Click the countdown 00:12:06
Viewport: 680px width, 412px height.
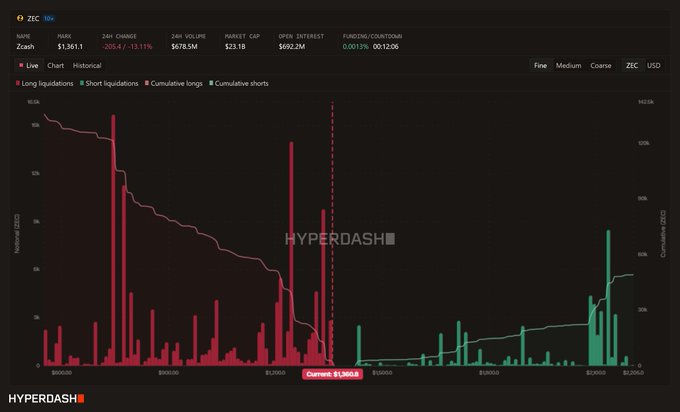tap(386, 46)
